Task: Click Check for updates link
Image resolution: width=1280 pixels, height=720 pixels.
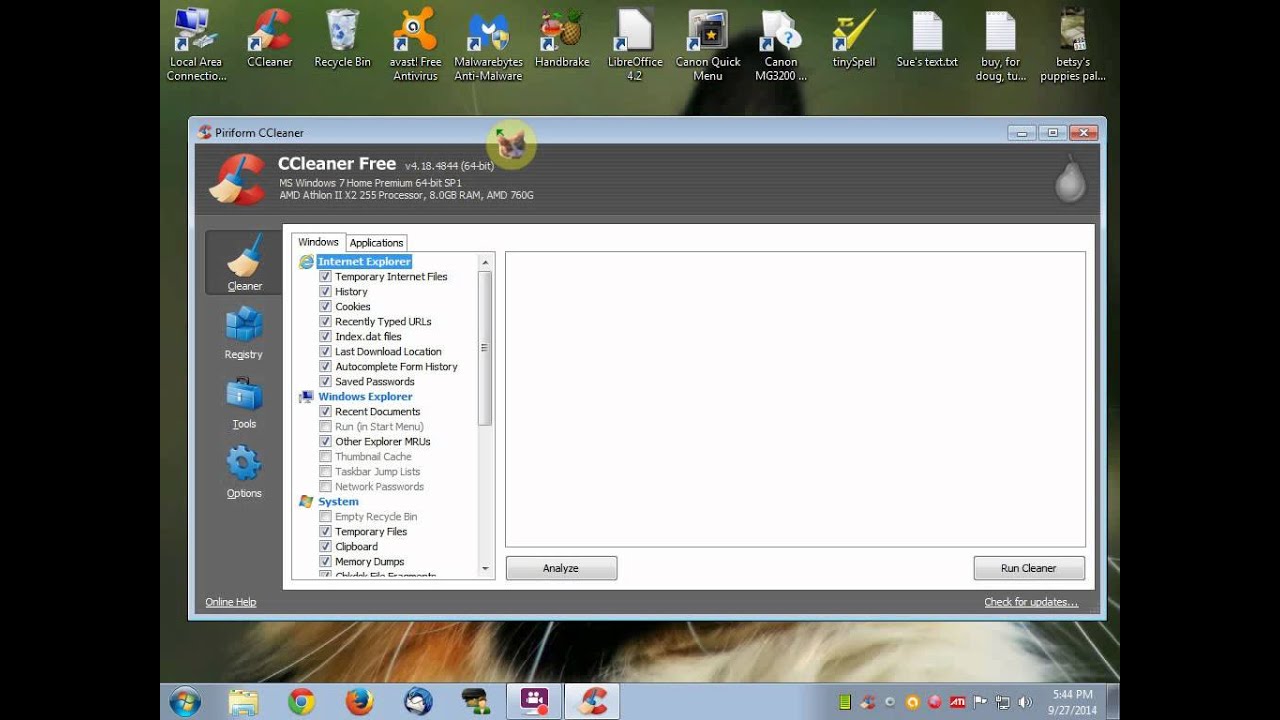Action: tap(1031, 602)
